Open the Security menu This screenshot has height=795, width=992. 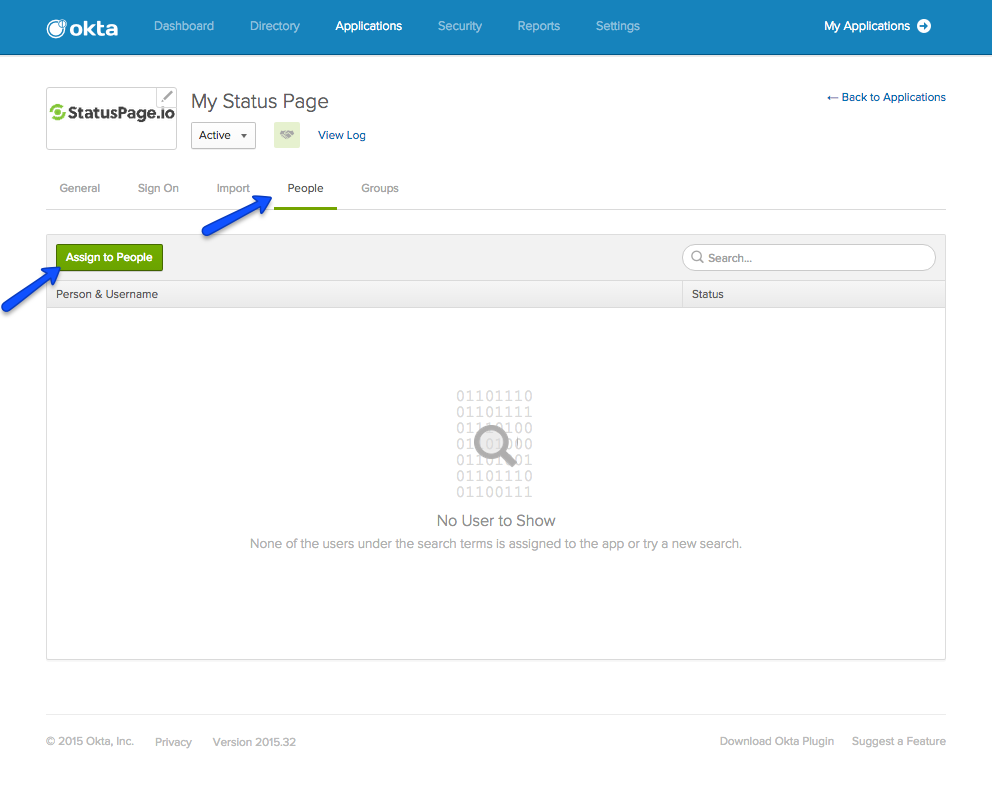pos(460,26)
